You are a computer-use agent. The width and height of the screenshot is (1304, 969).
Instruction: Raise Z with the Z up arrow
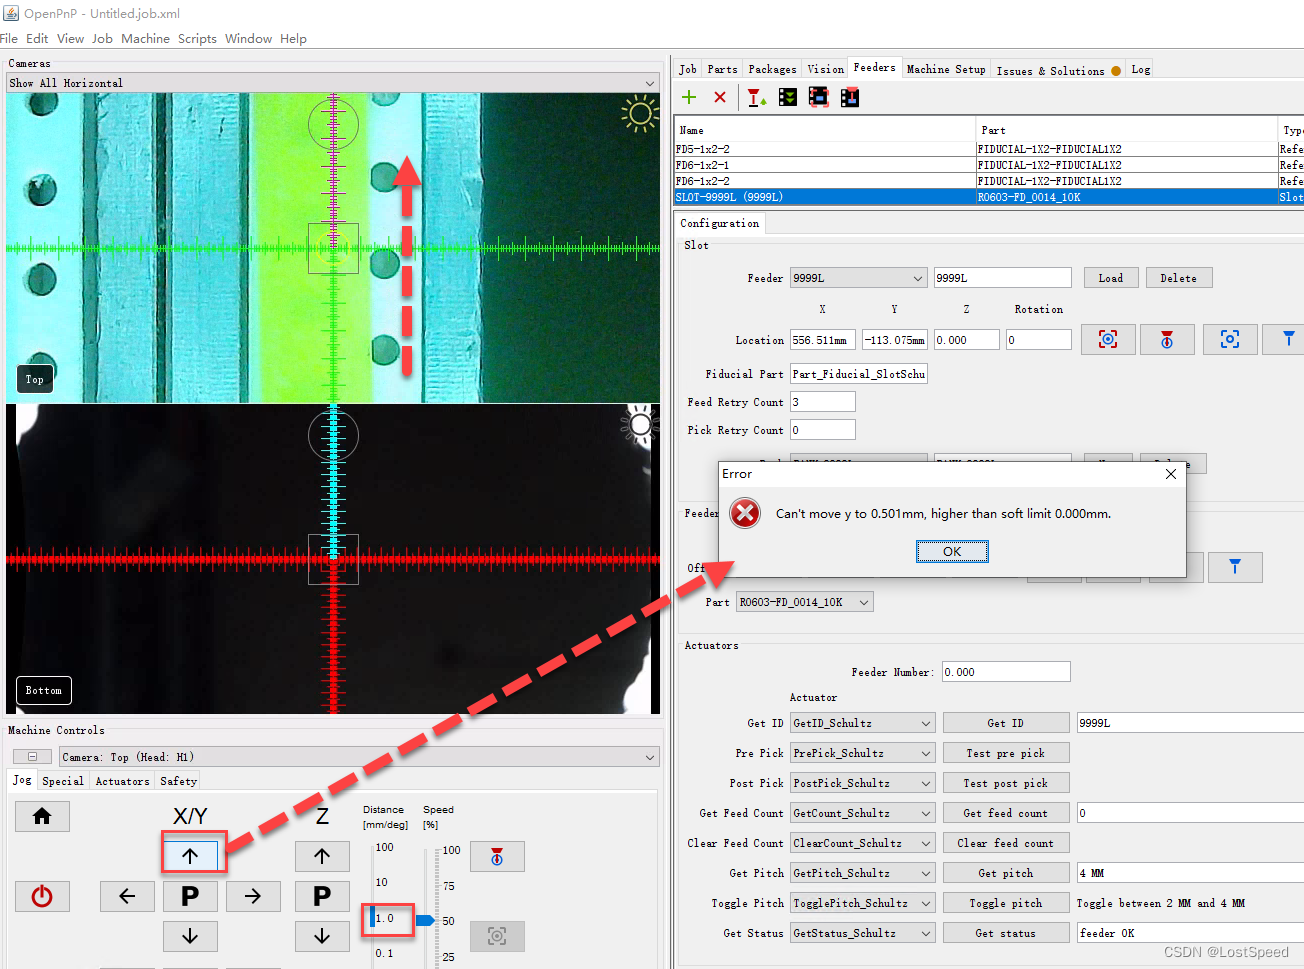tap(322, 856)
